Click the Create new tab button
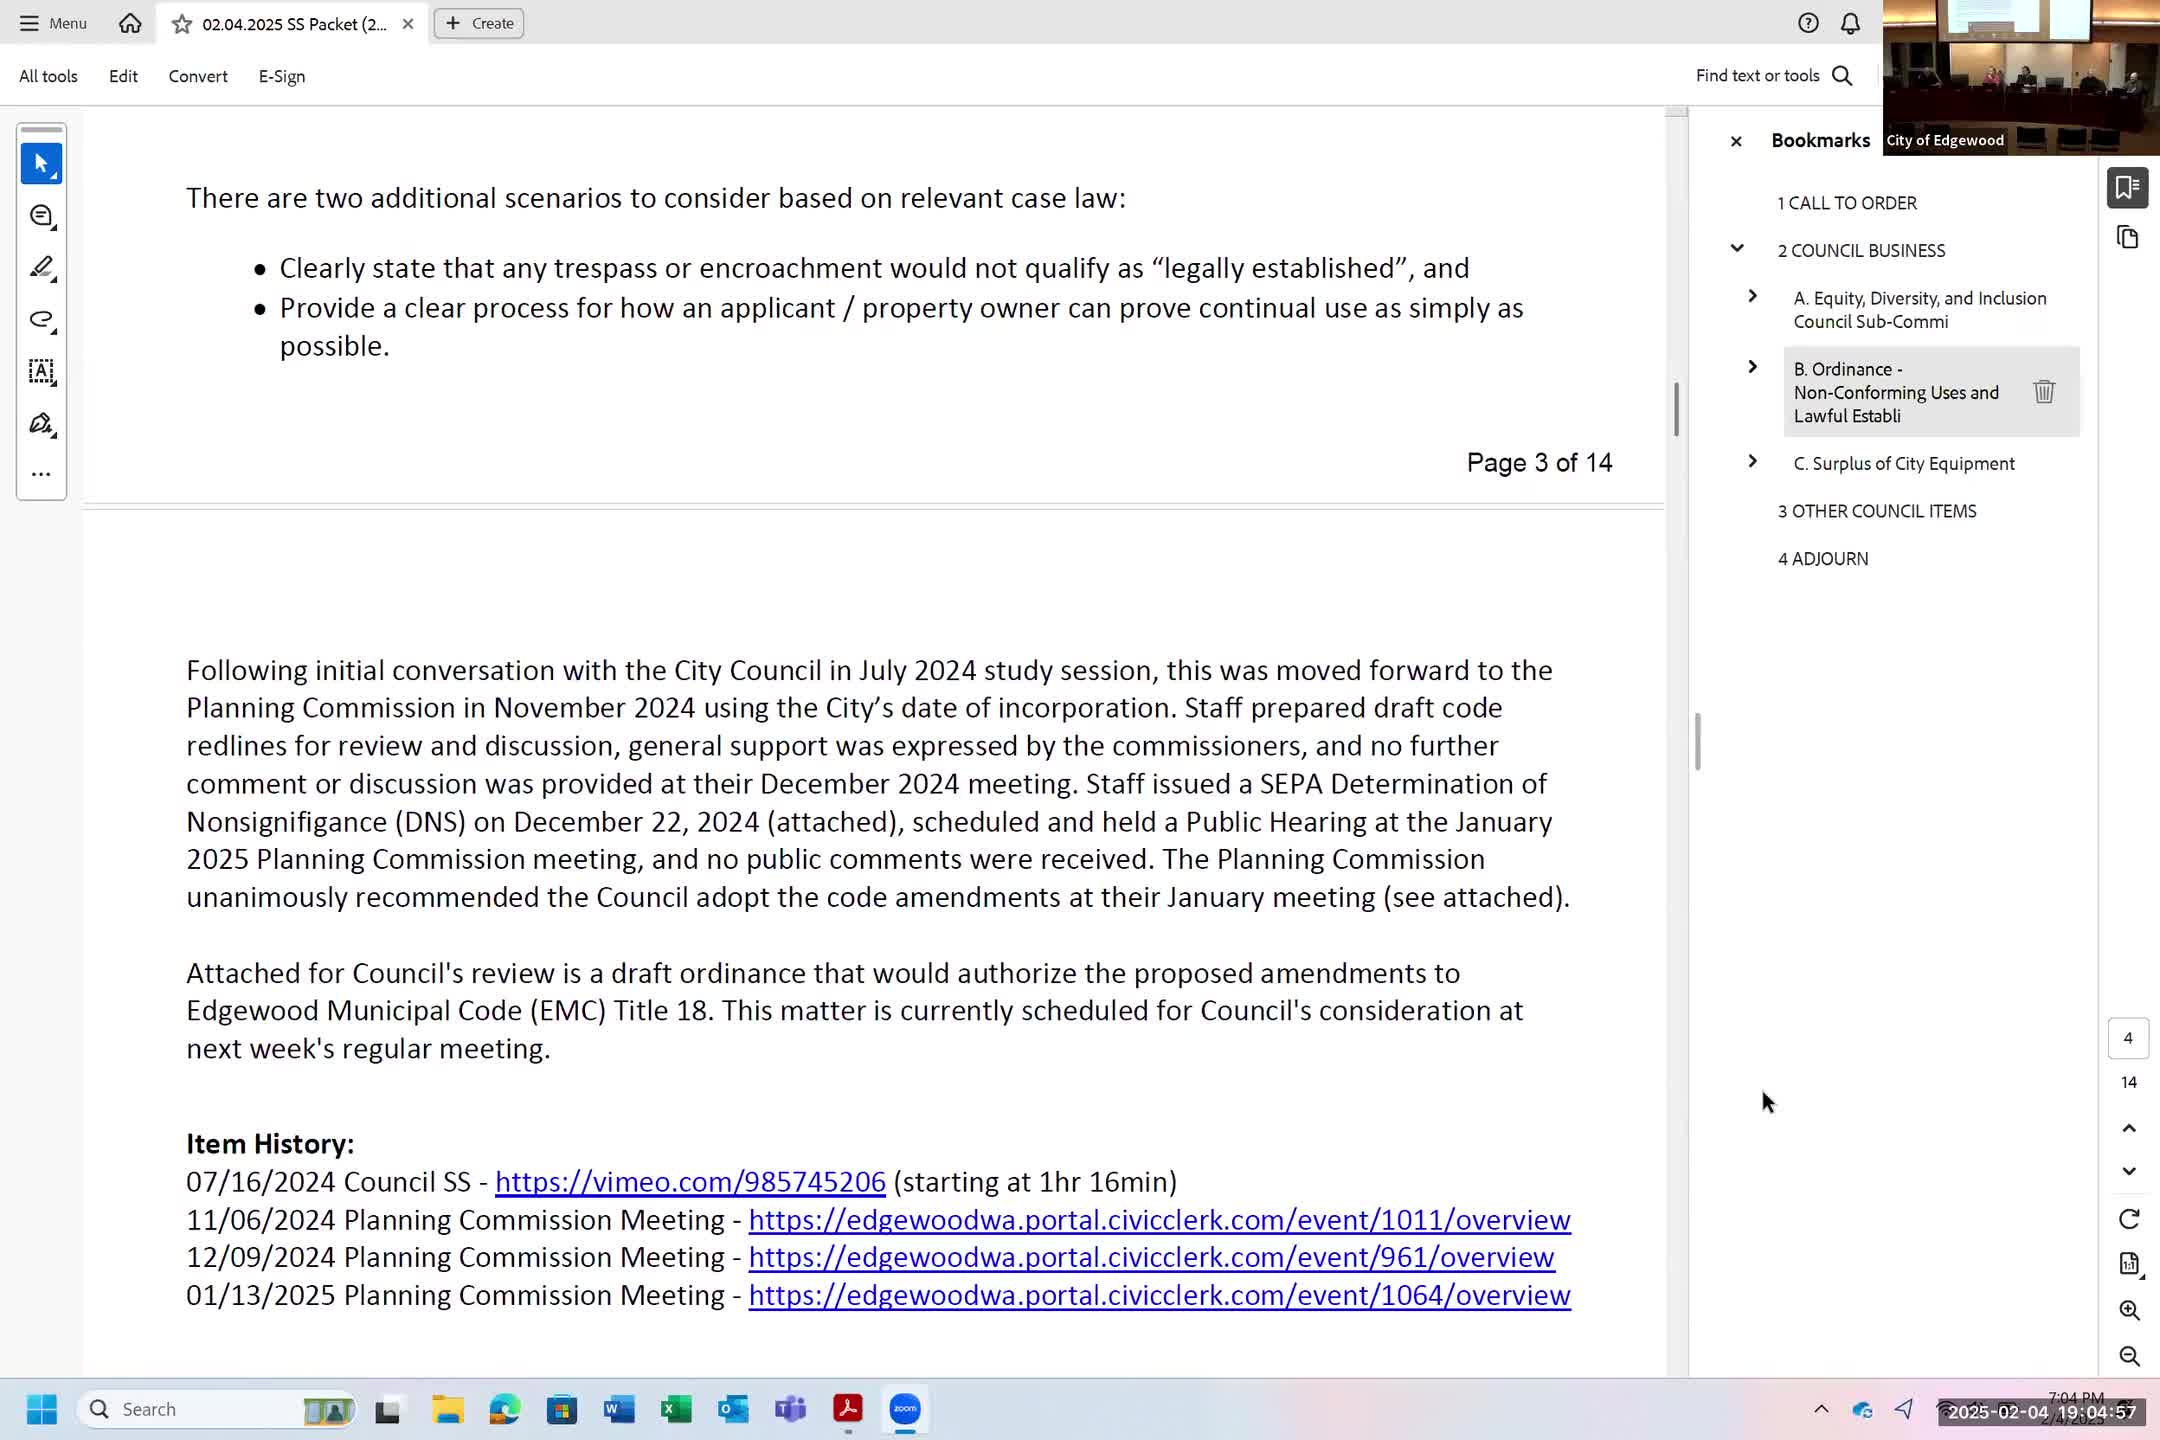This screenshot has height=1440, width=2160. click(x=479, y=23)
